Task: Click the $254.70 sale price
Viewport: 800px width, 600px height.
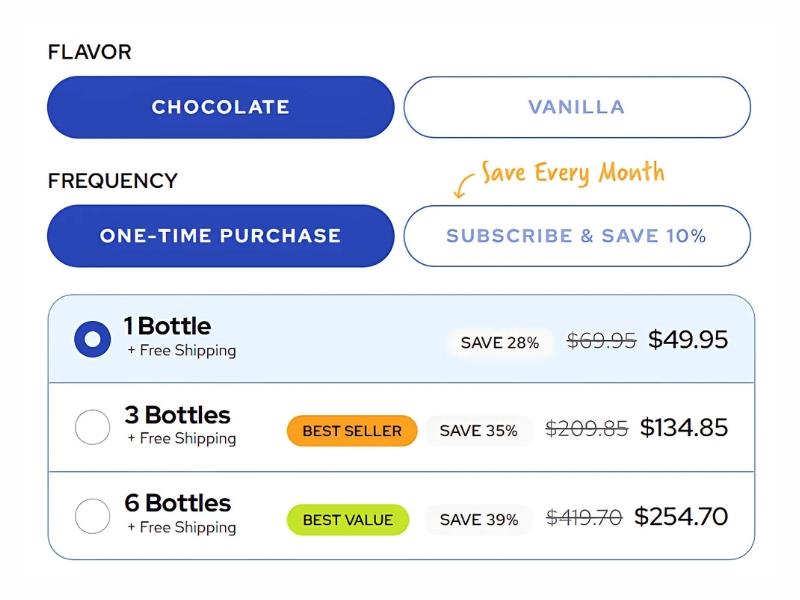Action: (681, 517)
